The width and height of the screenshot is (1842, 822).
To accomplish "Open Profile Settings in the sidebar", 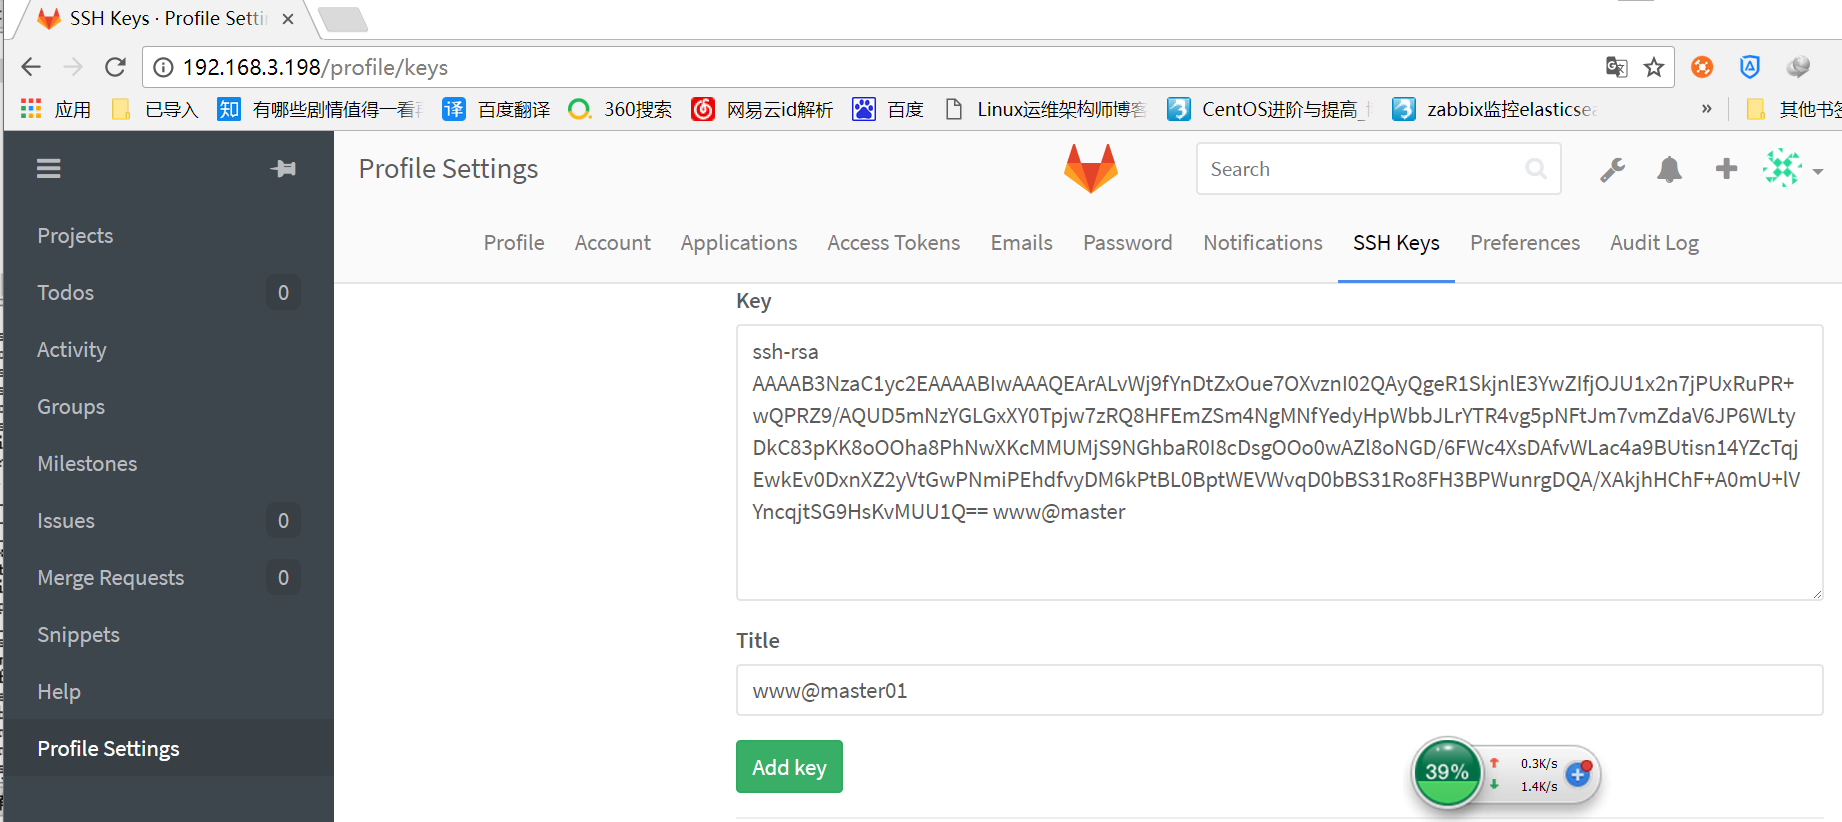I will click(x=168, y=749).
